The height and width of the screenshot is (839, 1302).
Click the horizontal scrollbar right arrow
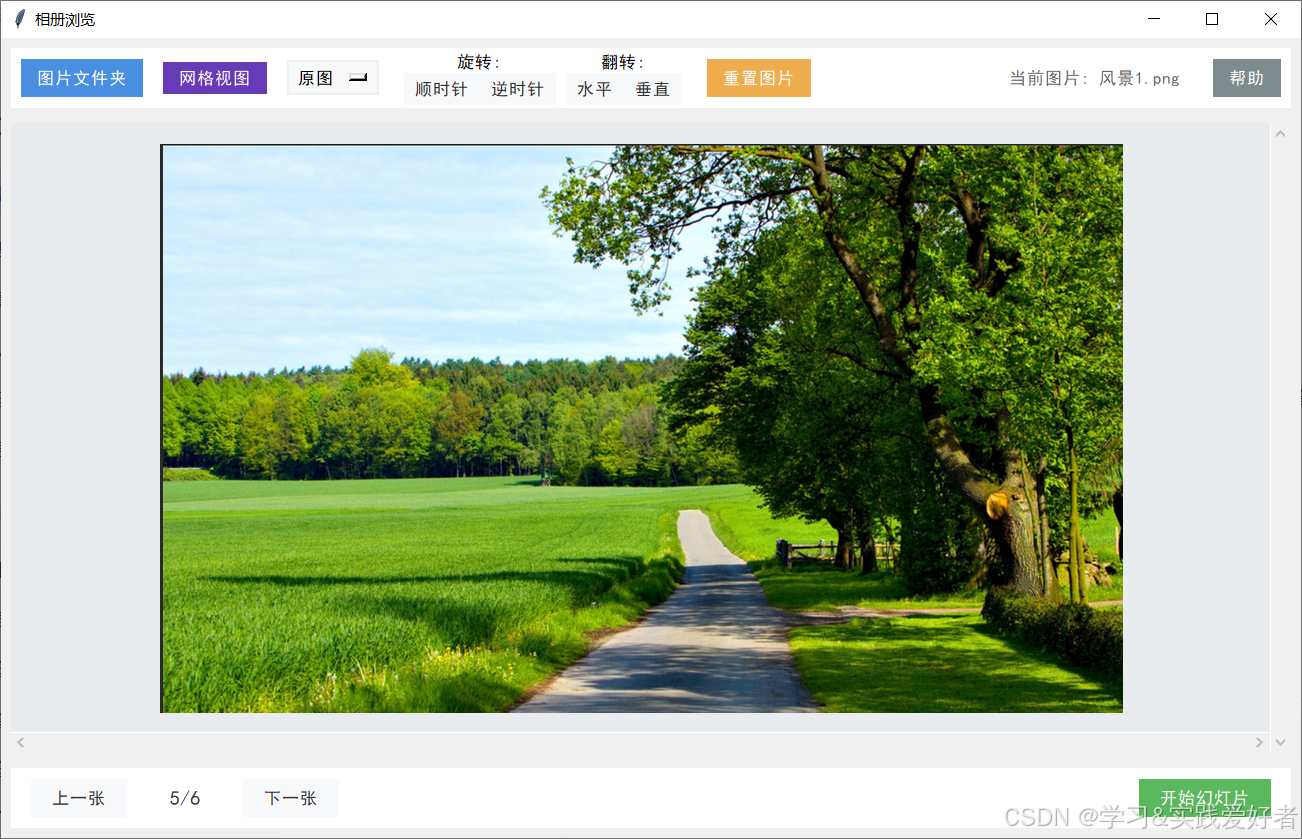pos(1260,742)
